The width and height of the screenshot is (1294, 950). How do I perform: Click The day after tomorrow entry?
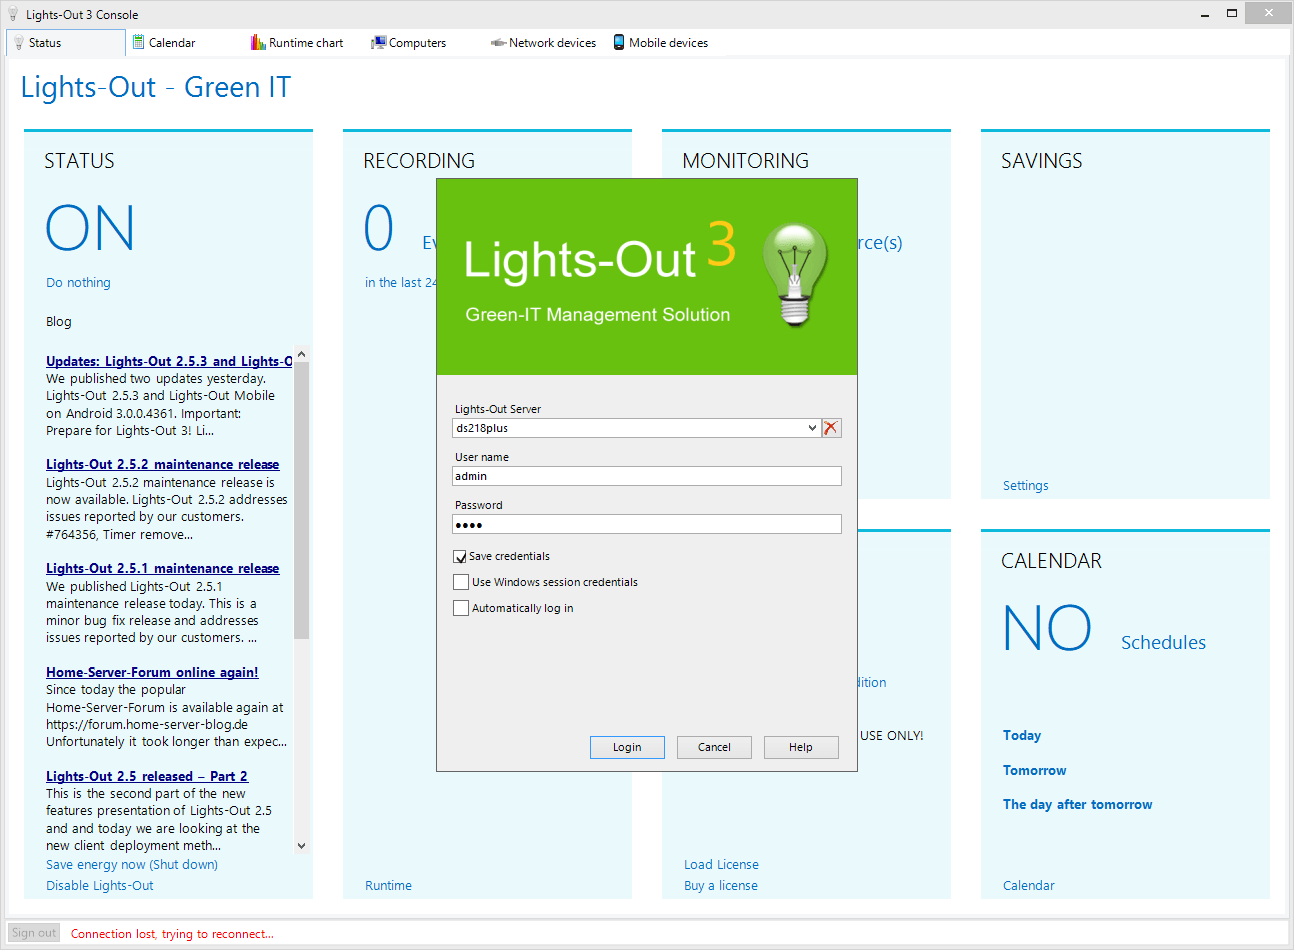(x=1078, y=804)
